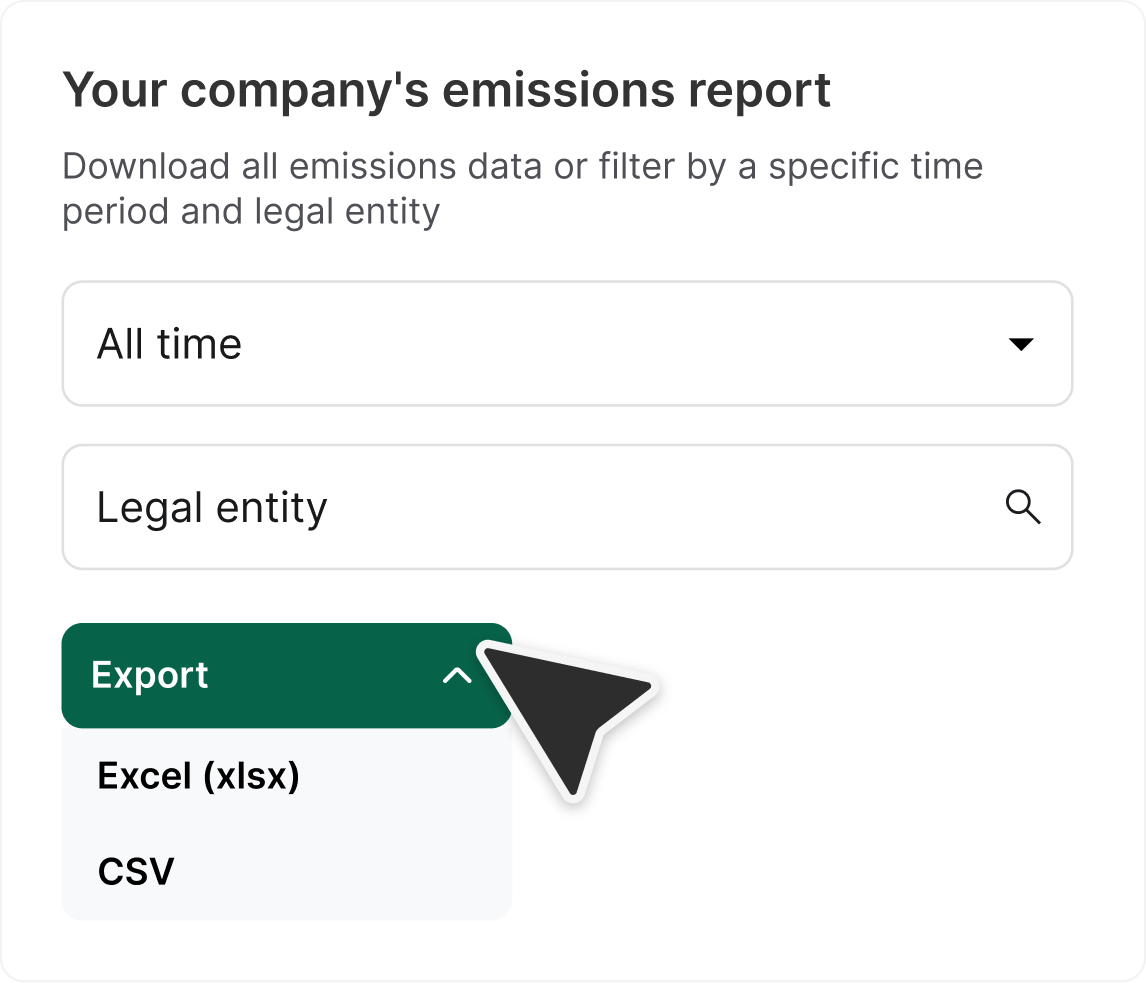Click the heading Your company's emissions report
The height and width of the screenshot is (983, 1146).
447,91
